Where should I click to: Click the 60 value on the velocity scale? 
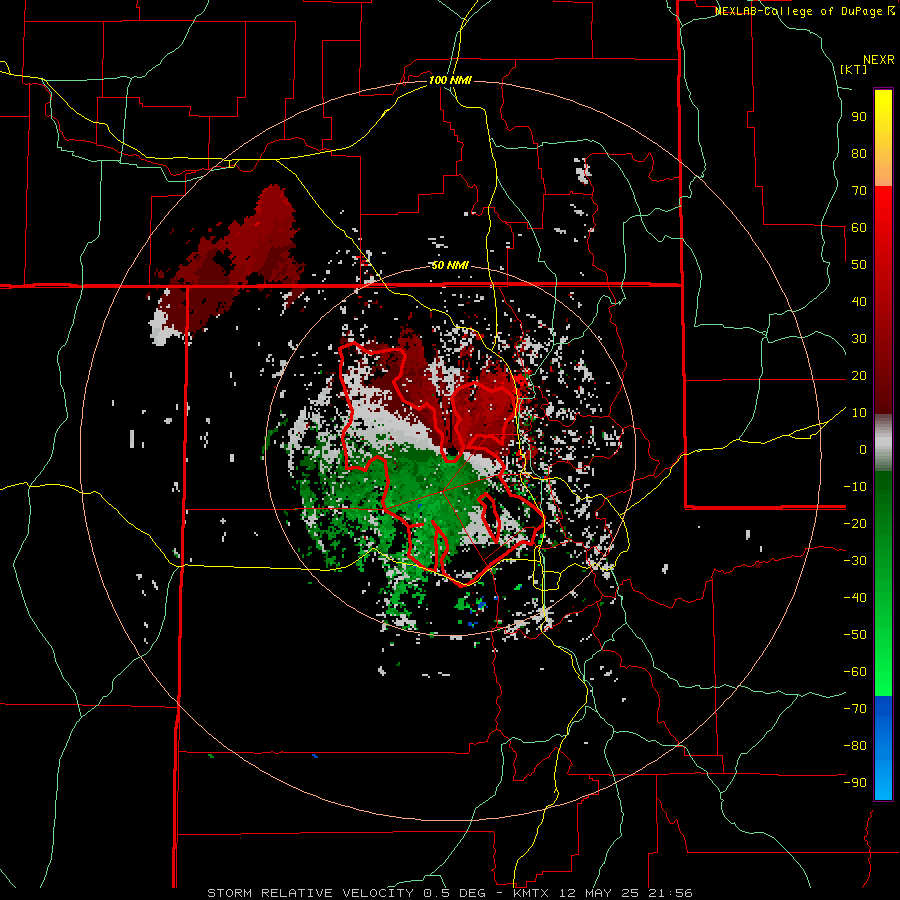coord(859,228)
